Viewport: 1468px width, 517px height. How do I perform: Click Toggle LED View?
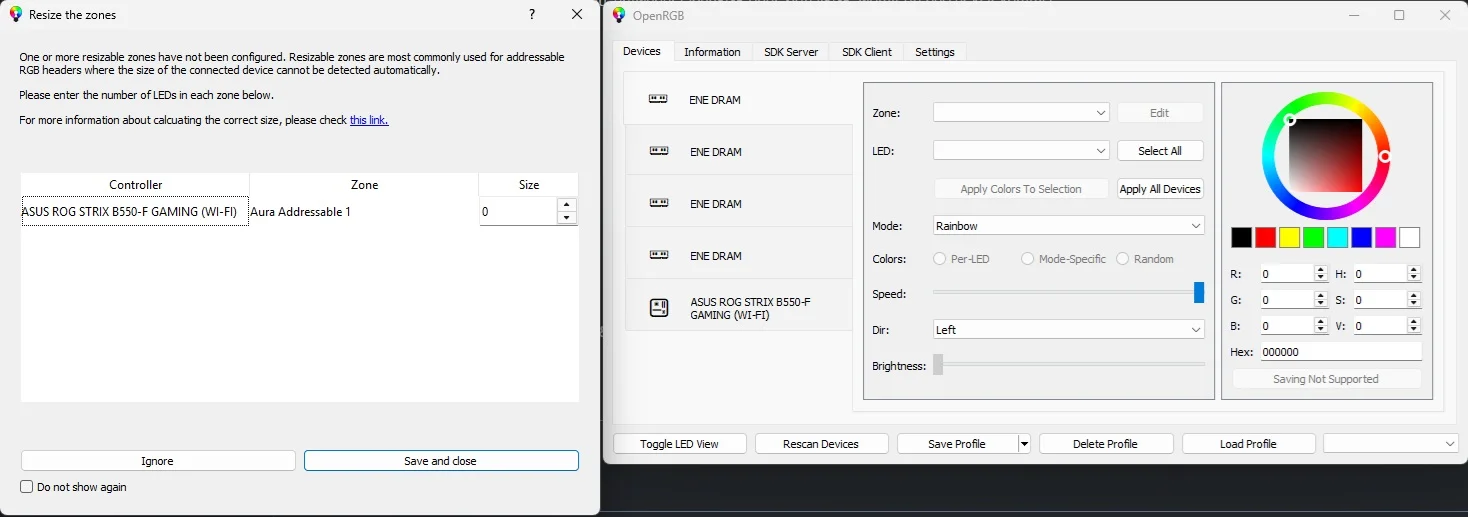680,444
